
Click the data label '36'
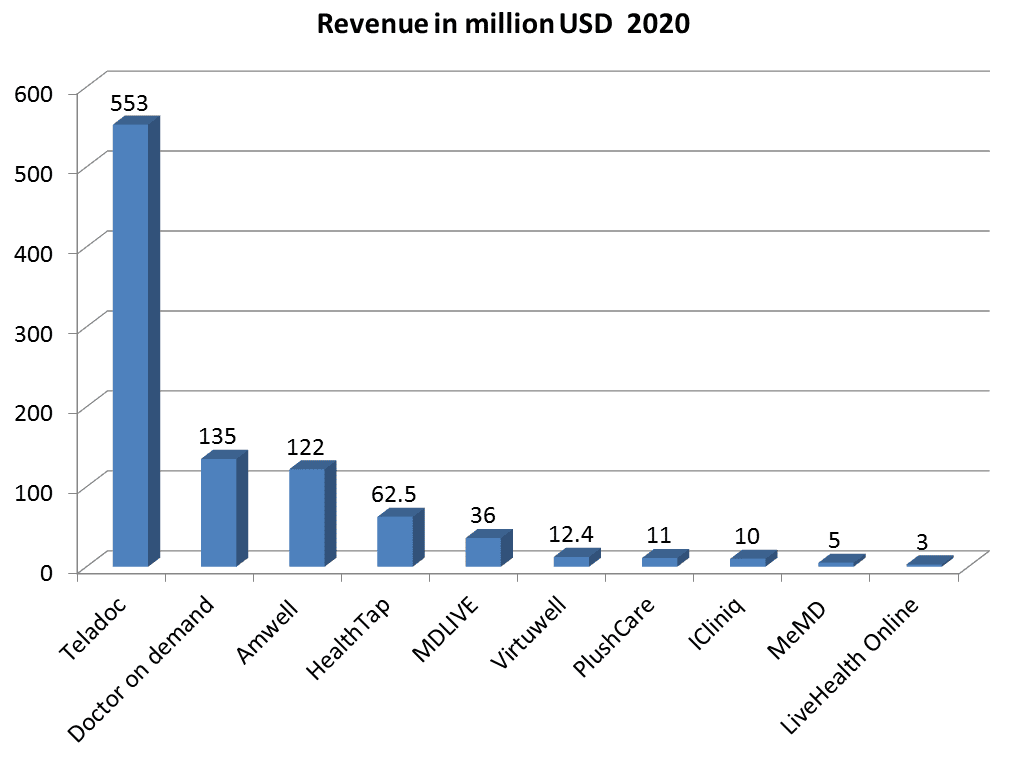[x=483, y=515]
